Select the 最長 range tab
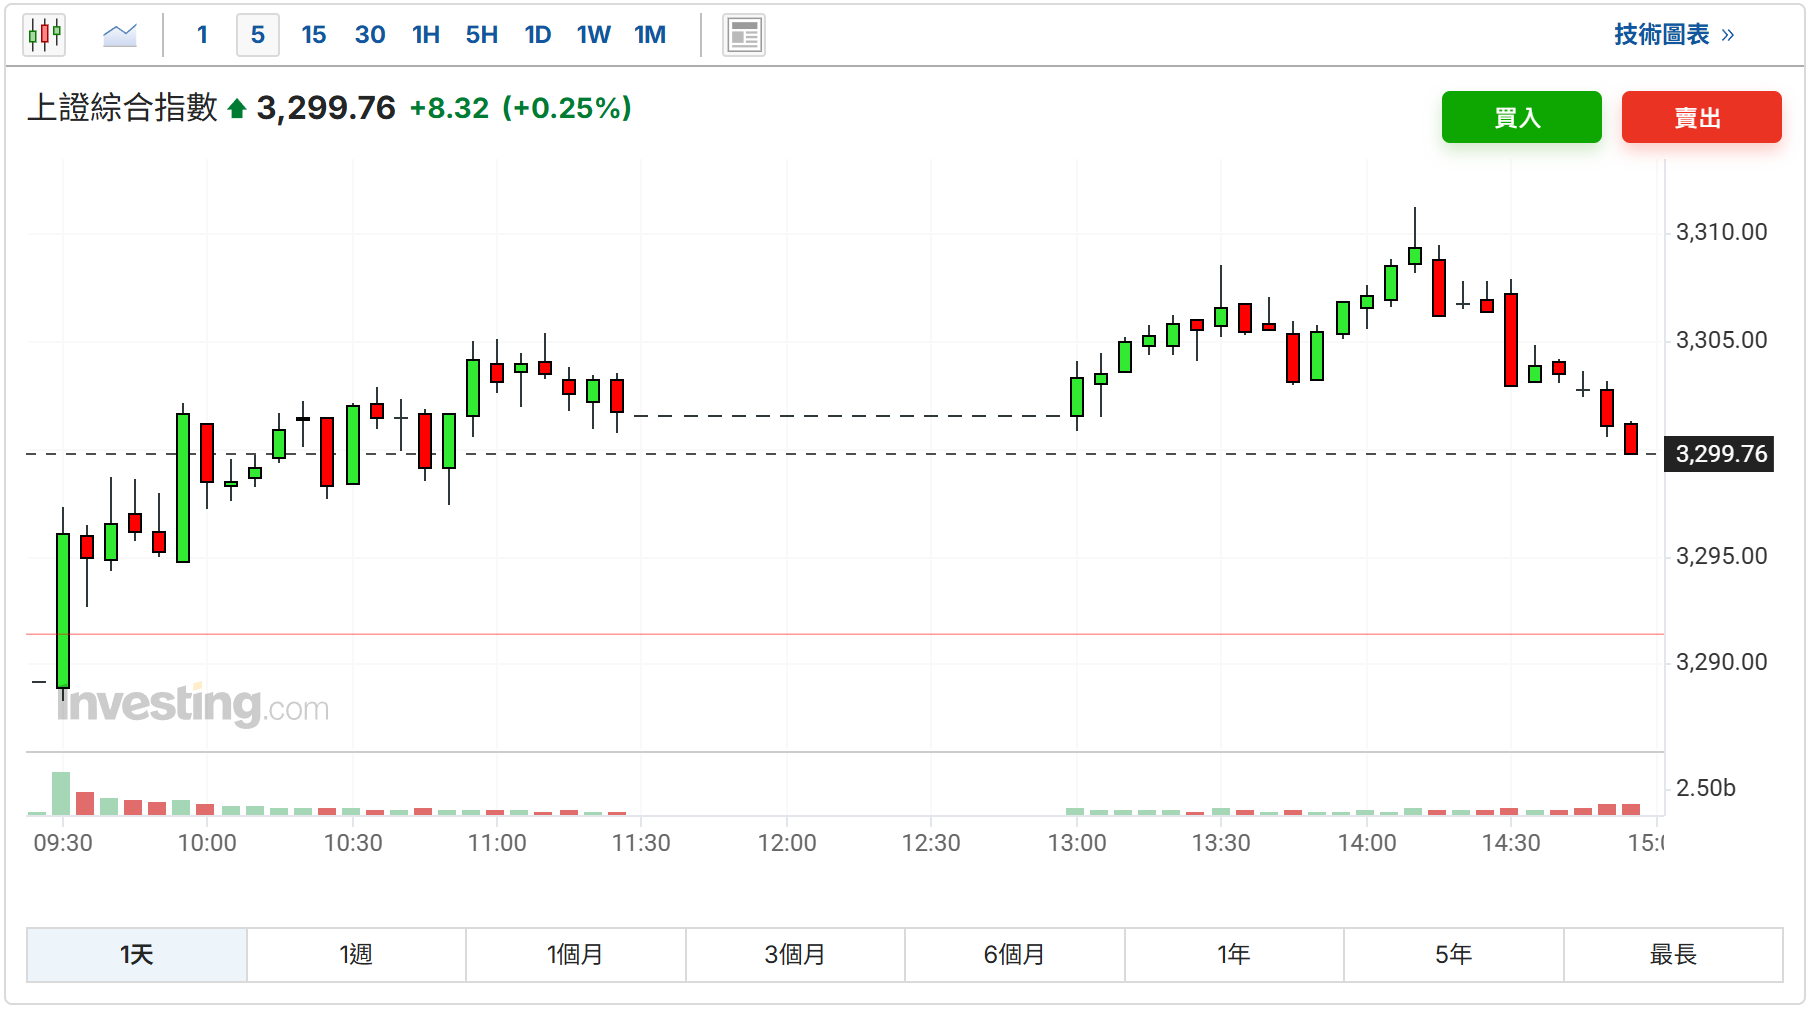Image resolution: width=1809 pixels, height=1009 pixels. pyautogui.click(x=1673, y=955)
